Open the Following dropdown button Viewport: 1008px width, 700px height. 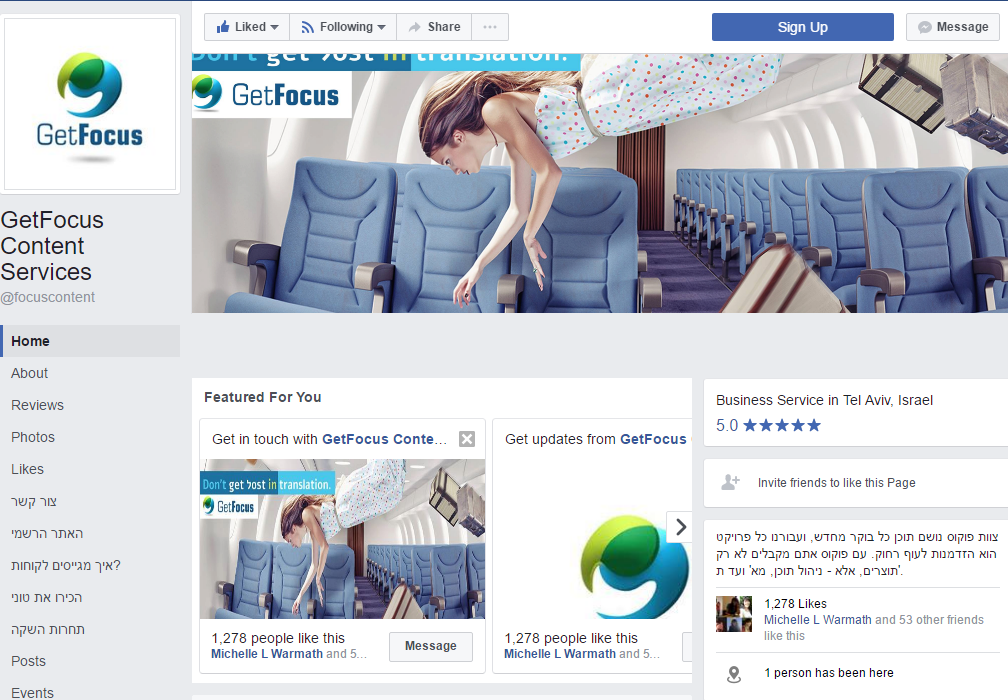tap(343, 27)
